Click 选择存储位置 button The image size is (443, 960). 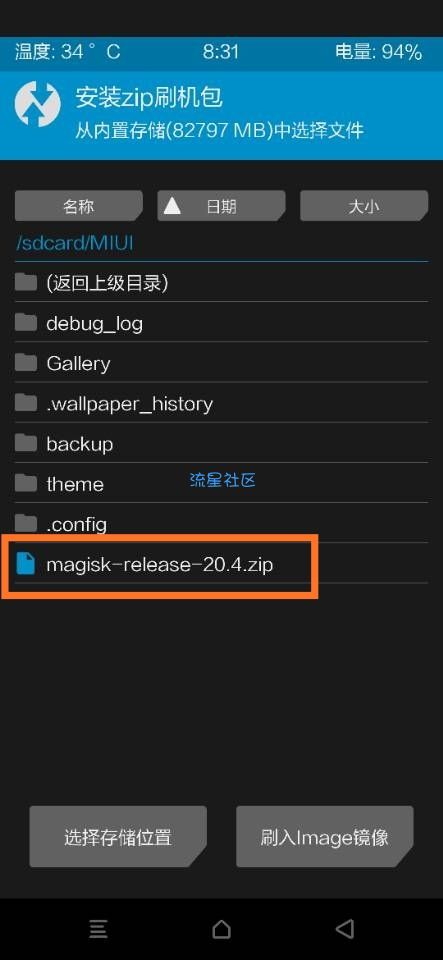coord(117,836)
